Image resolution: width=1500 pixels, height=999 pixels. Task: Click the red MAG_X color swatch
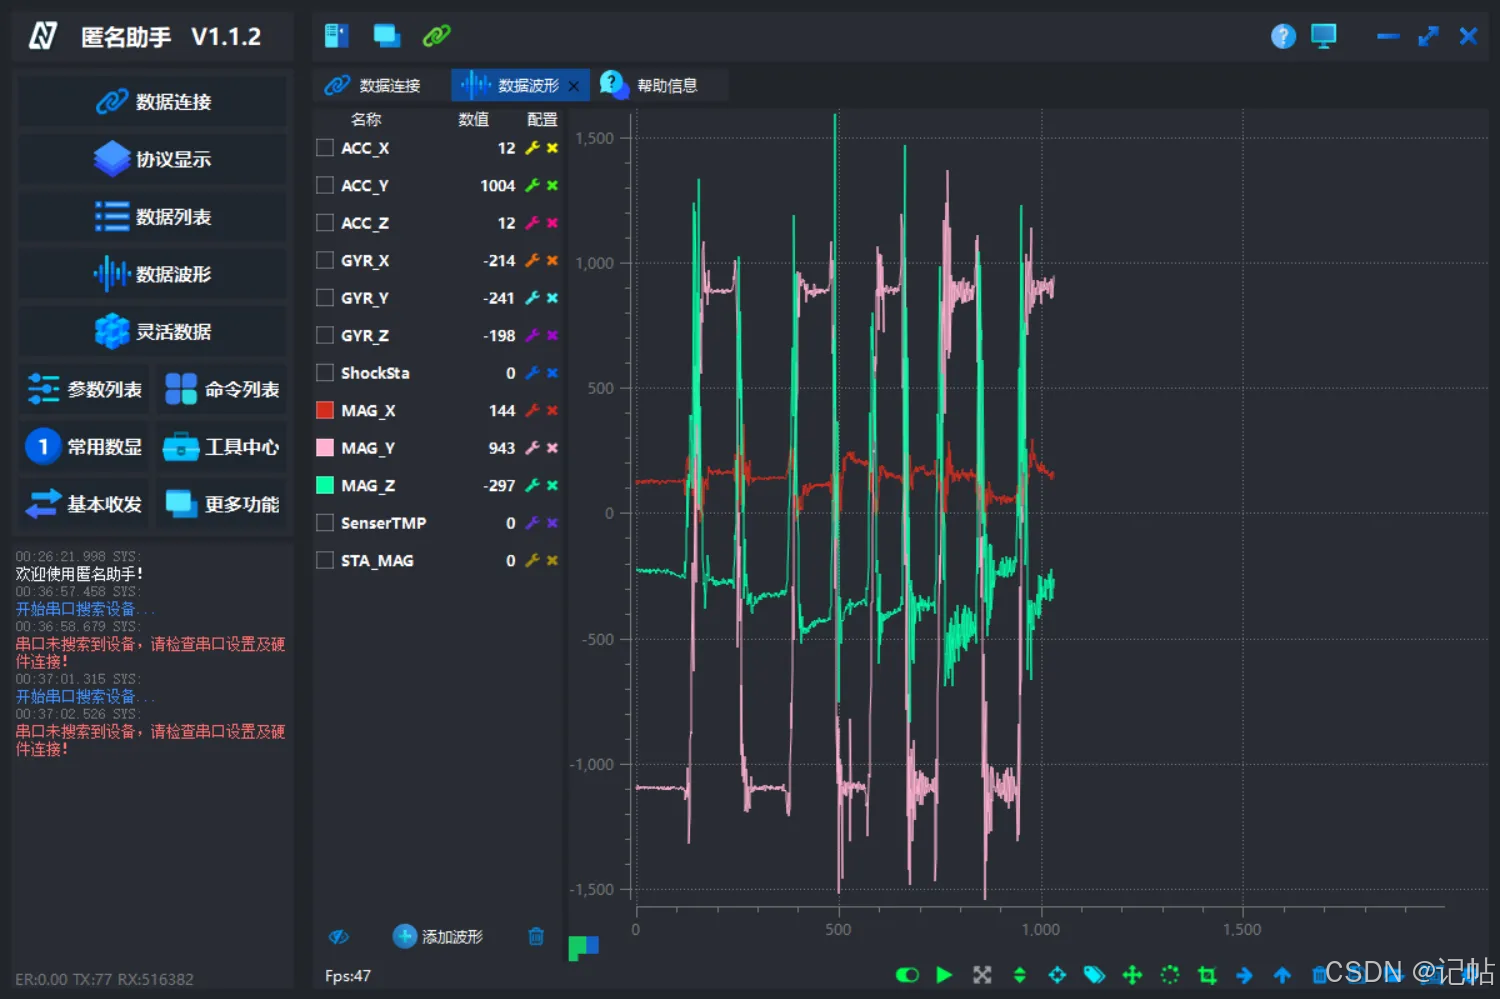pyautogui.click(x=325, y=411)
